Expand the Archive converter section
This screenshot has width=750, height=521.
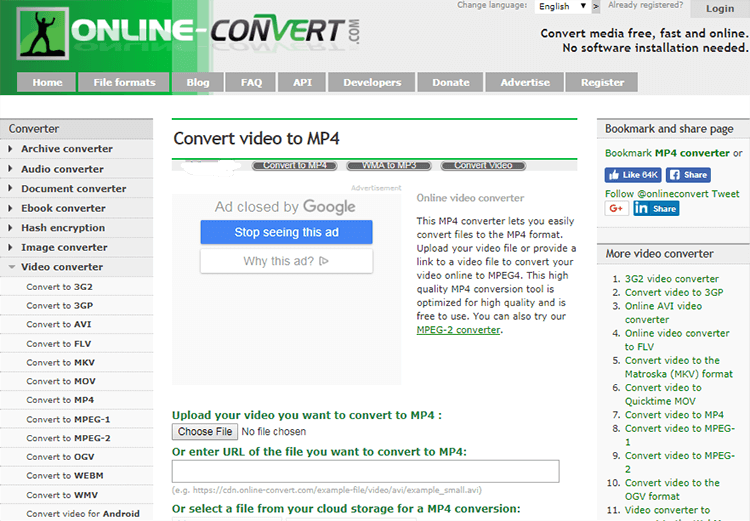pyautogui.click(x=77, y=149)
